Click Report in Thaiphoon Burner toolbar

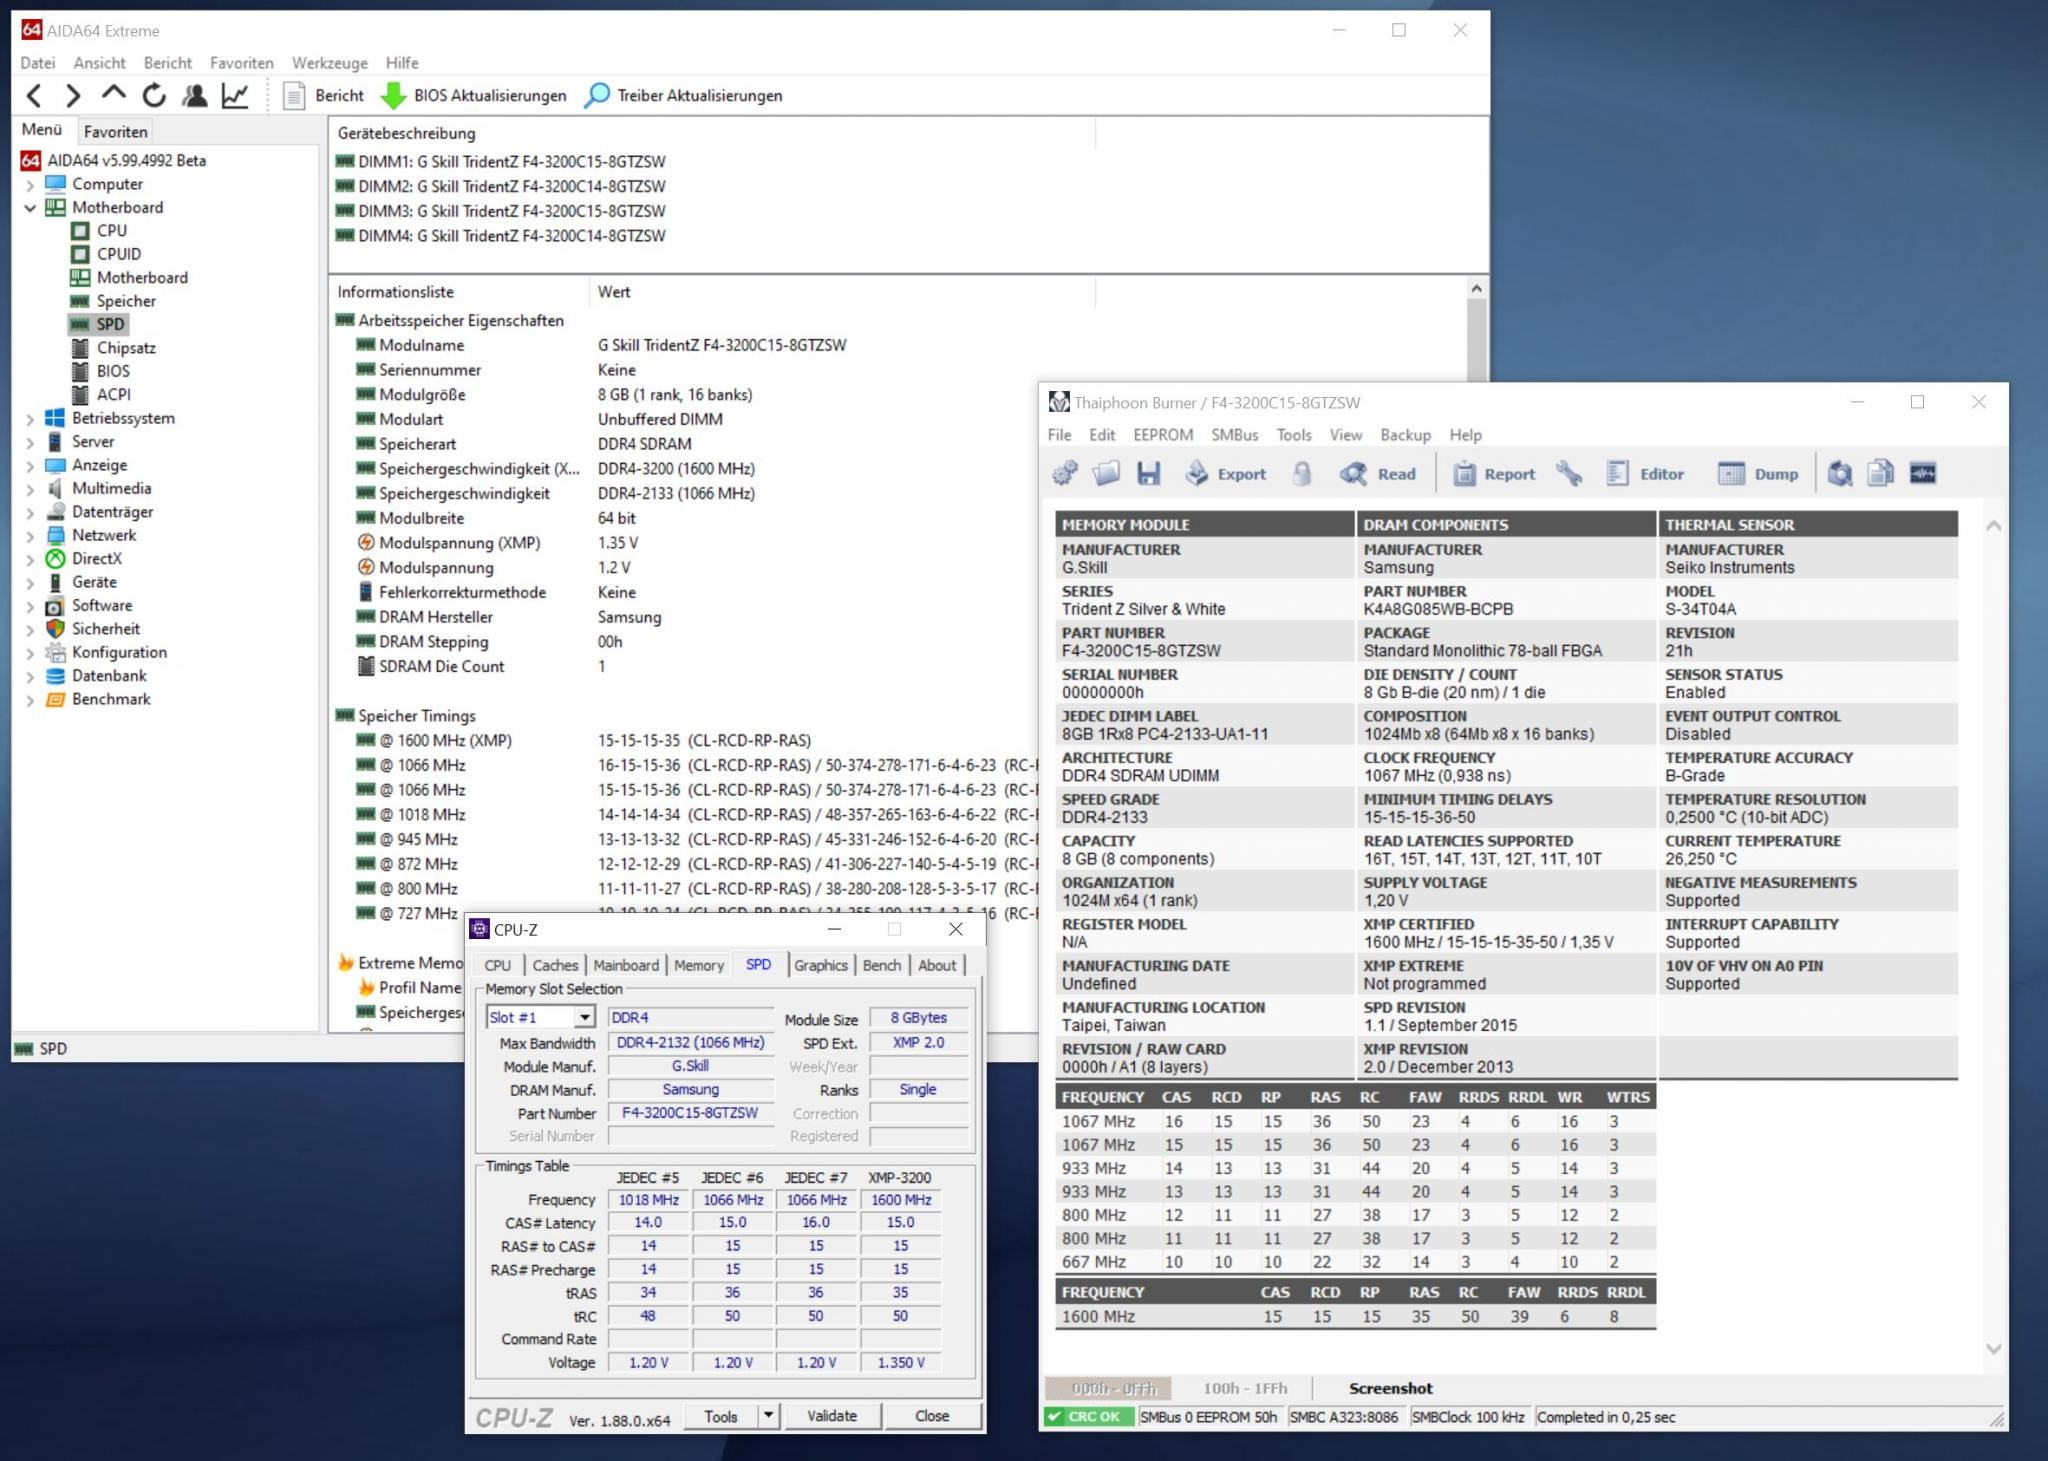point(1494,474)
